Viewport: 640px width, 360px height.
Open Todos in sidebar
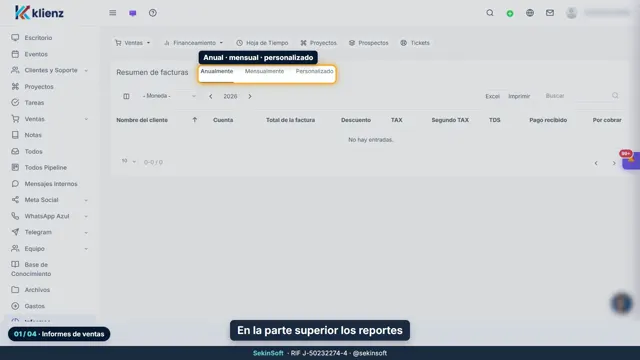[x=33, y=151]
